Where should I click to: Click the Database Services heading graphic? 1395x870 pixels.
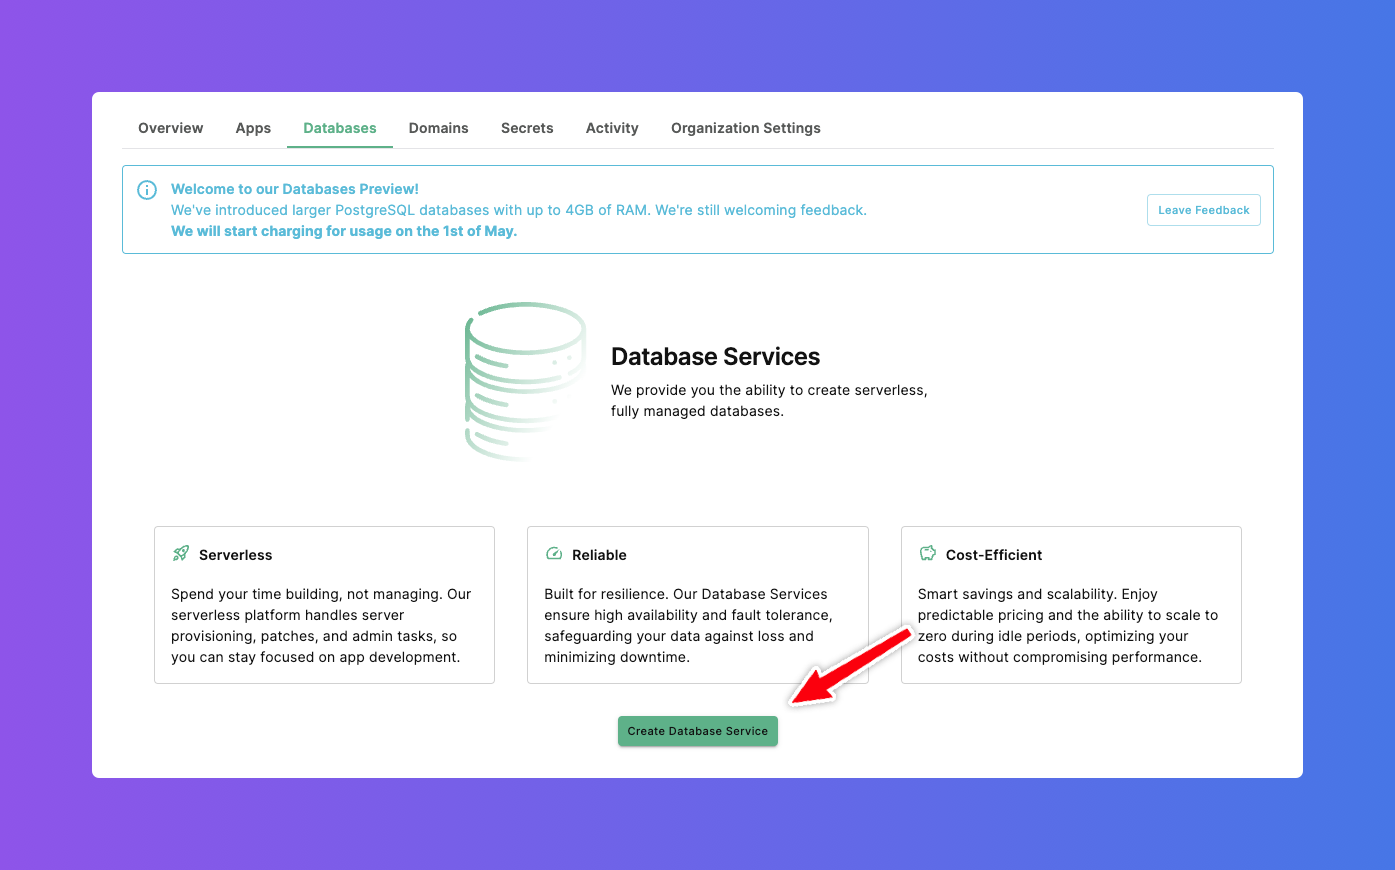click(715, 356)
